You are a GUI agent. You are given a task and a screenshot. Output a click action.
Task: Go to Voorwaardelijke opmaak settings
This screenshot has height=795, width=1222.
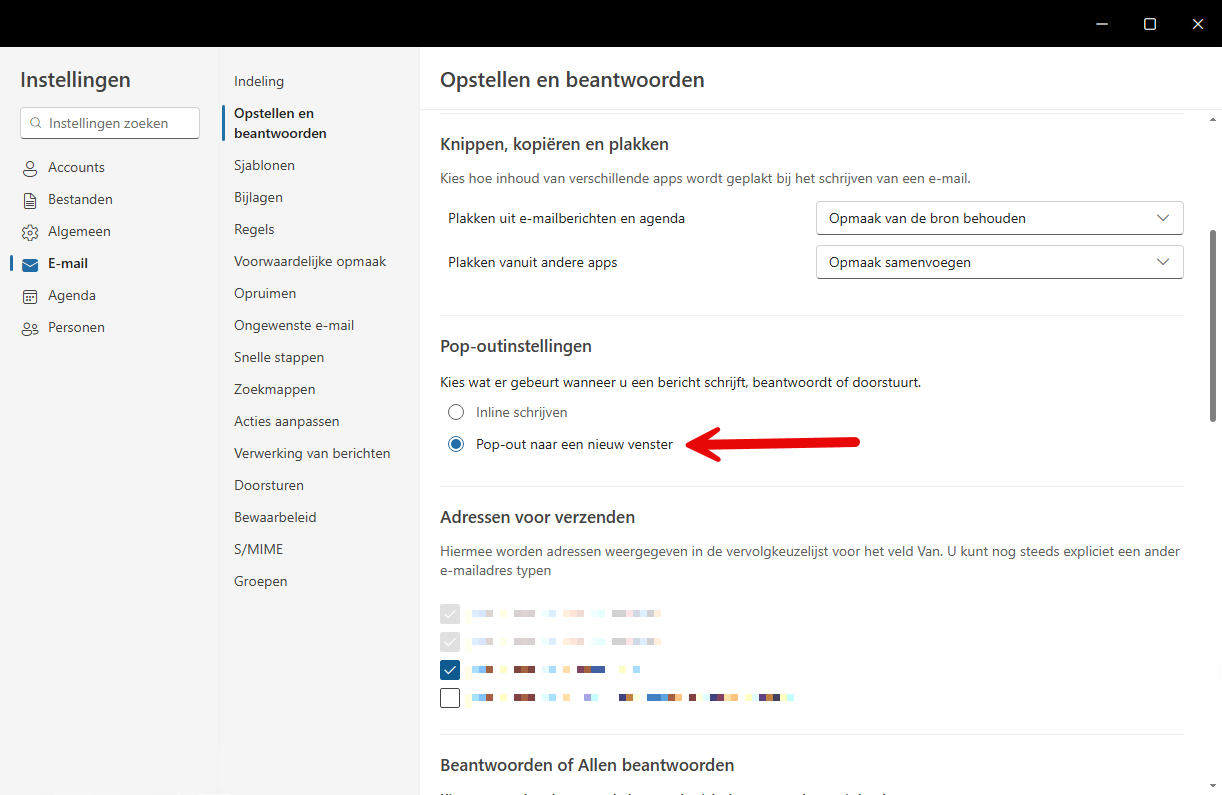tap(310, 261)
